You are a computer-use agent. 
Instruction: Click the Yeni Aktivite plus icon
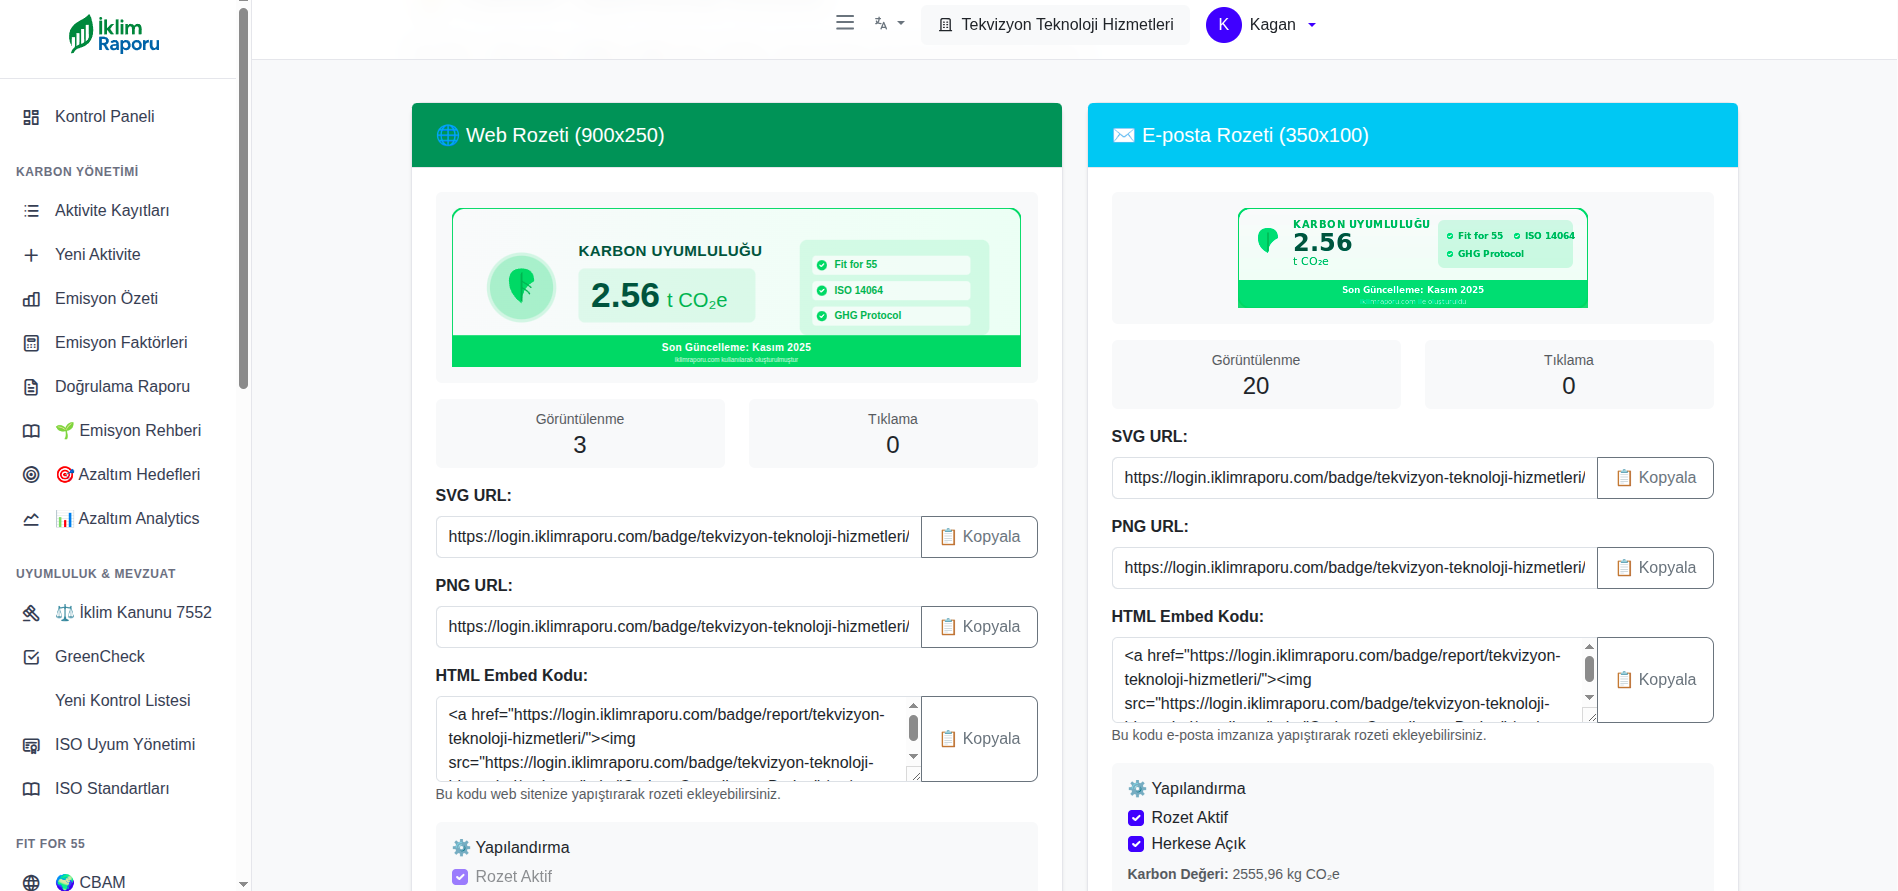(x=31, y=255)
